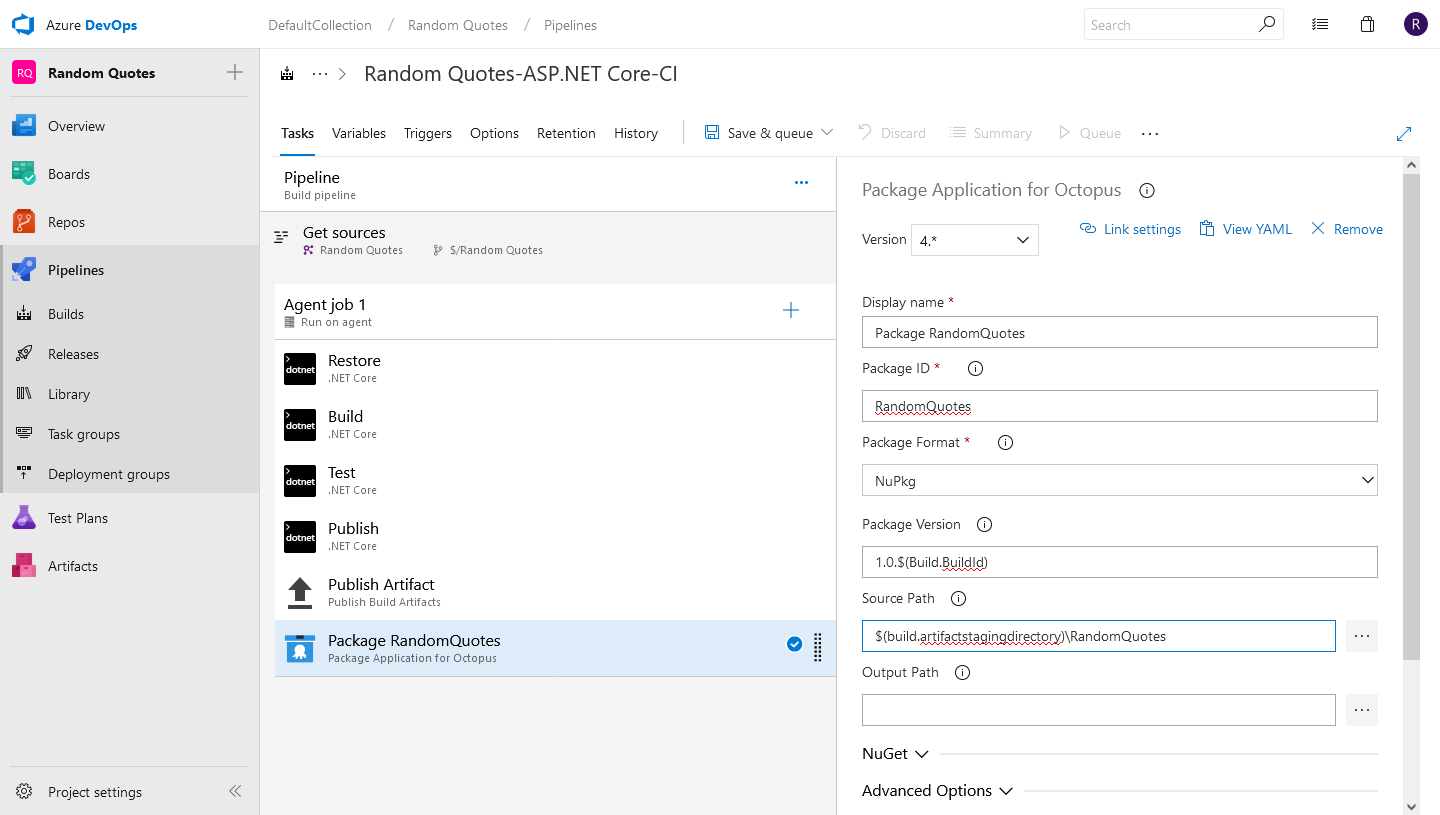Click the Azure DevOps logo icon
The image size is (1440, 815).
click(23, 25)
